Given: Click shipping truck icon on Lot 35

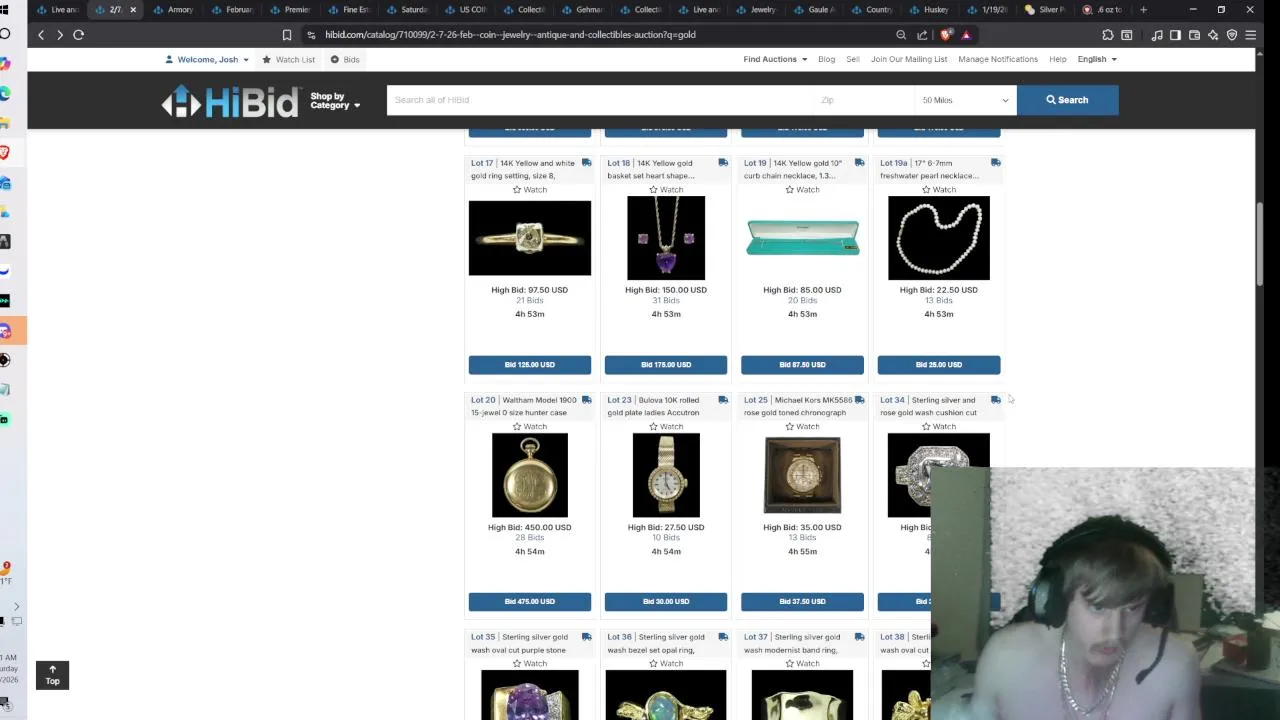Looking at the screenshot, I should coord(586,636).
